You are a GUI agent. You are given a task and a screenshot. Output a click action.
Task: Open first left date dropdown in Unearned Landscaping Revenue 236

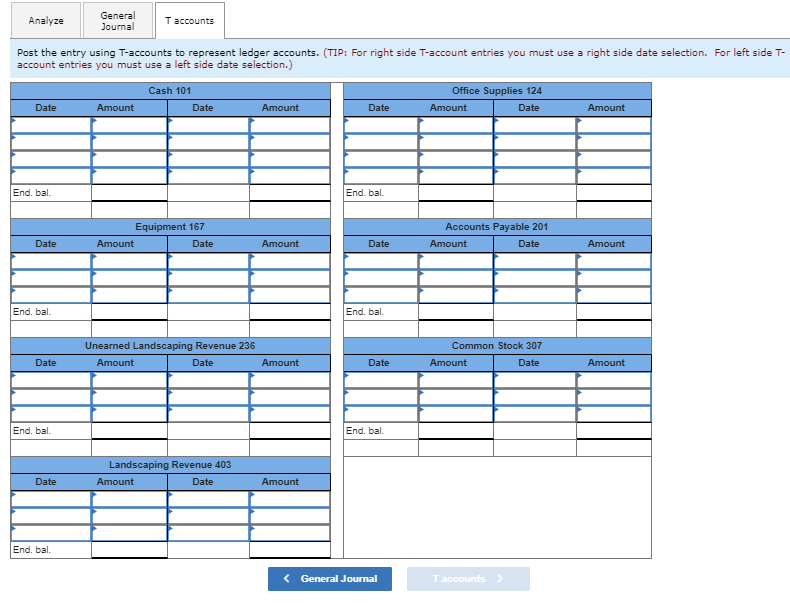[51, 380]
